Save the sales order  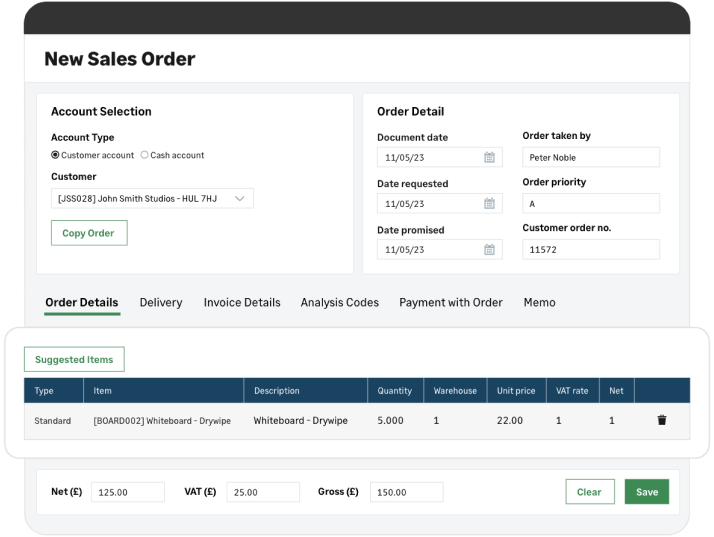click(647, 492)
